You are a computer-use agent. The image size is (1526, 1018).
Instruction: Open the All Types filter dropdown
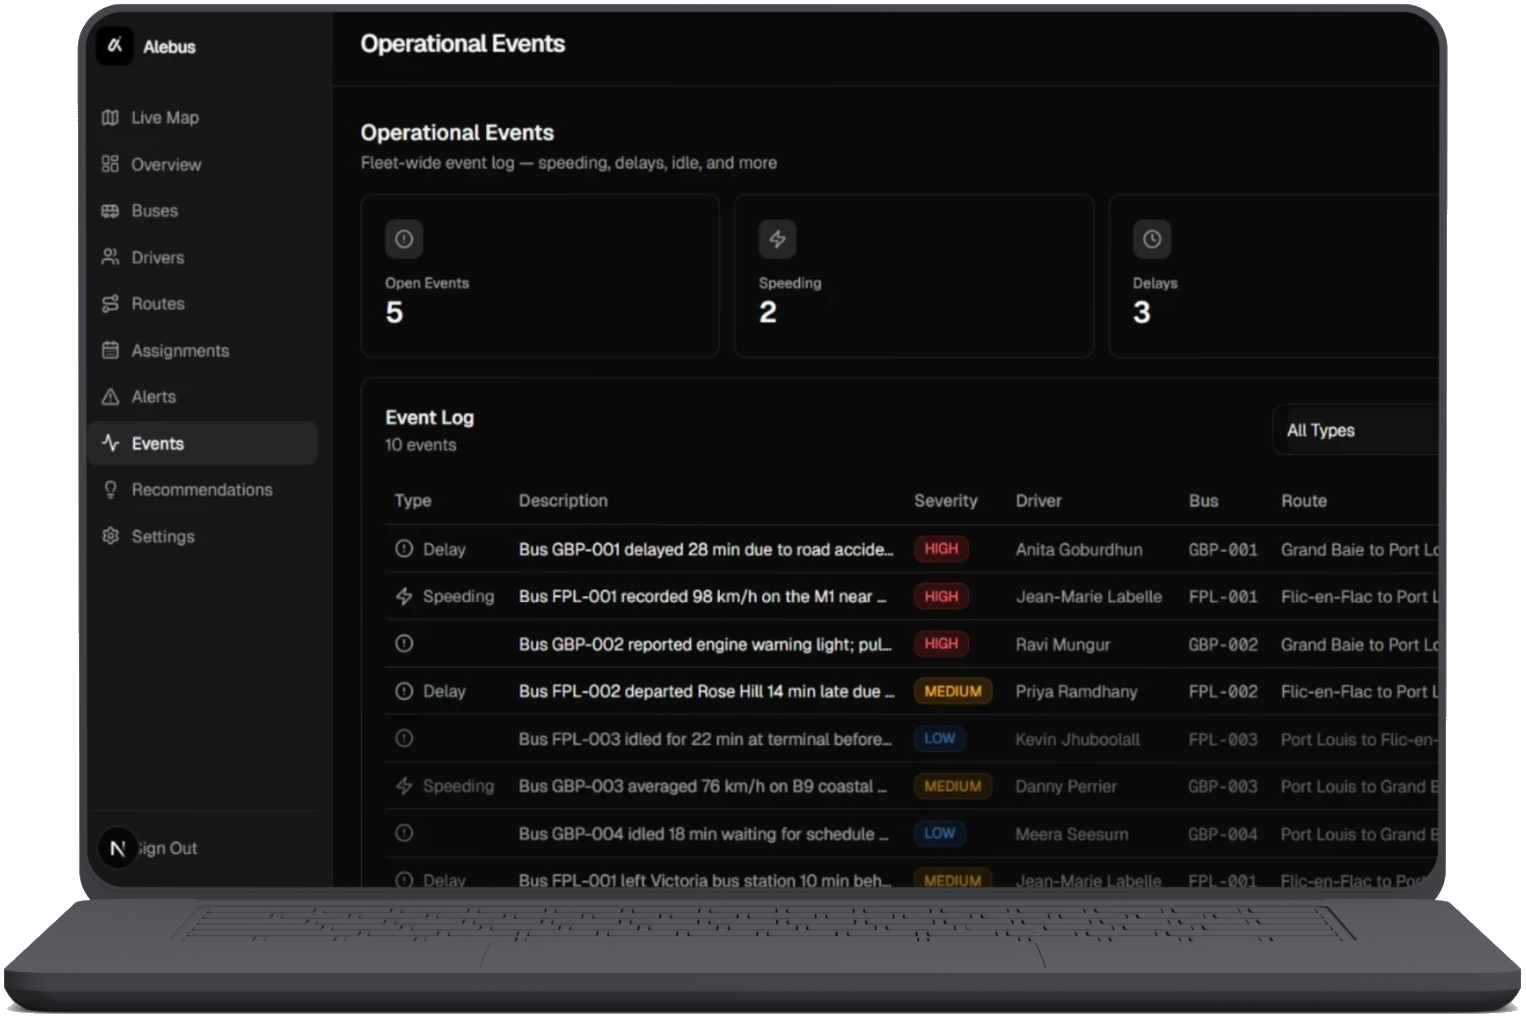coord(1356,430)
